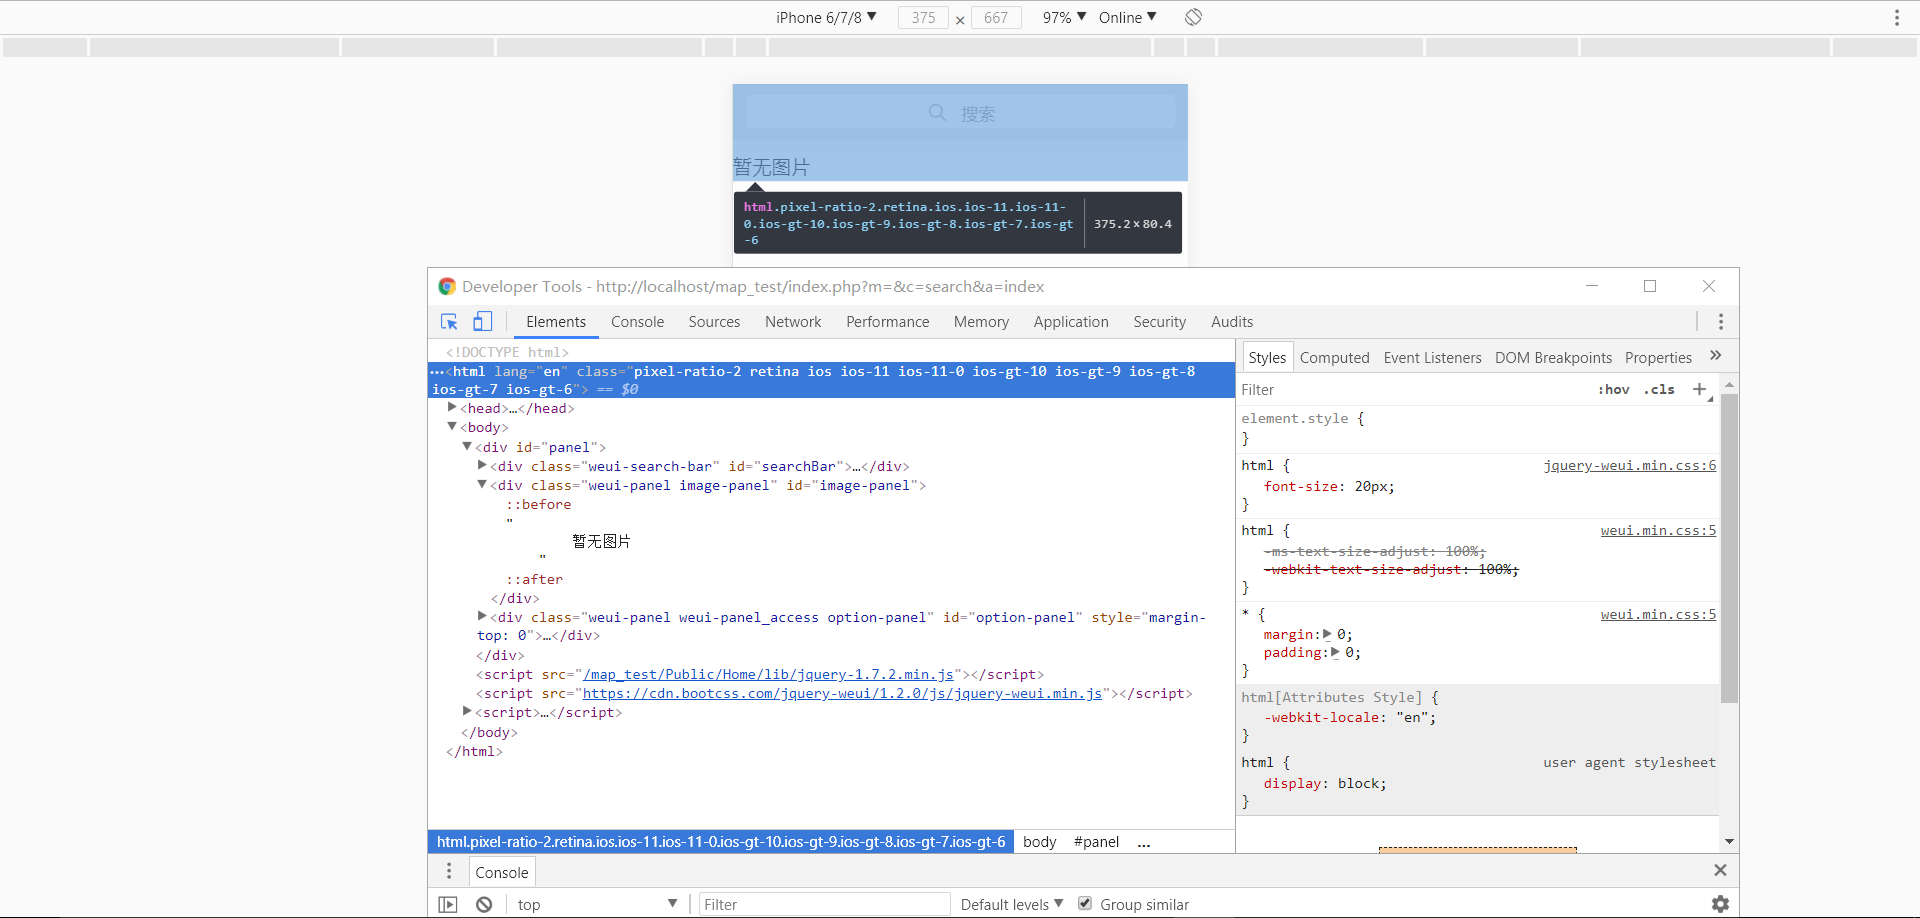Open the Memory tab

pyautogui.click(x=981, y=322)
